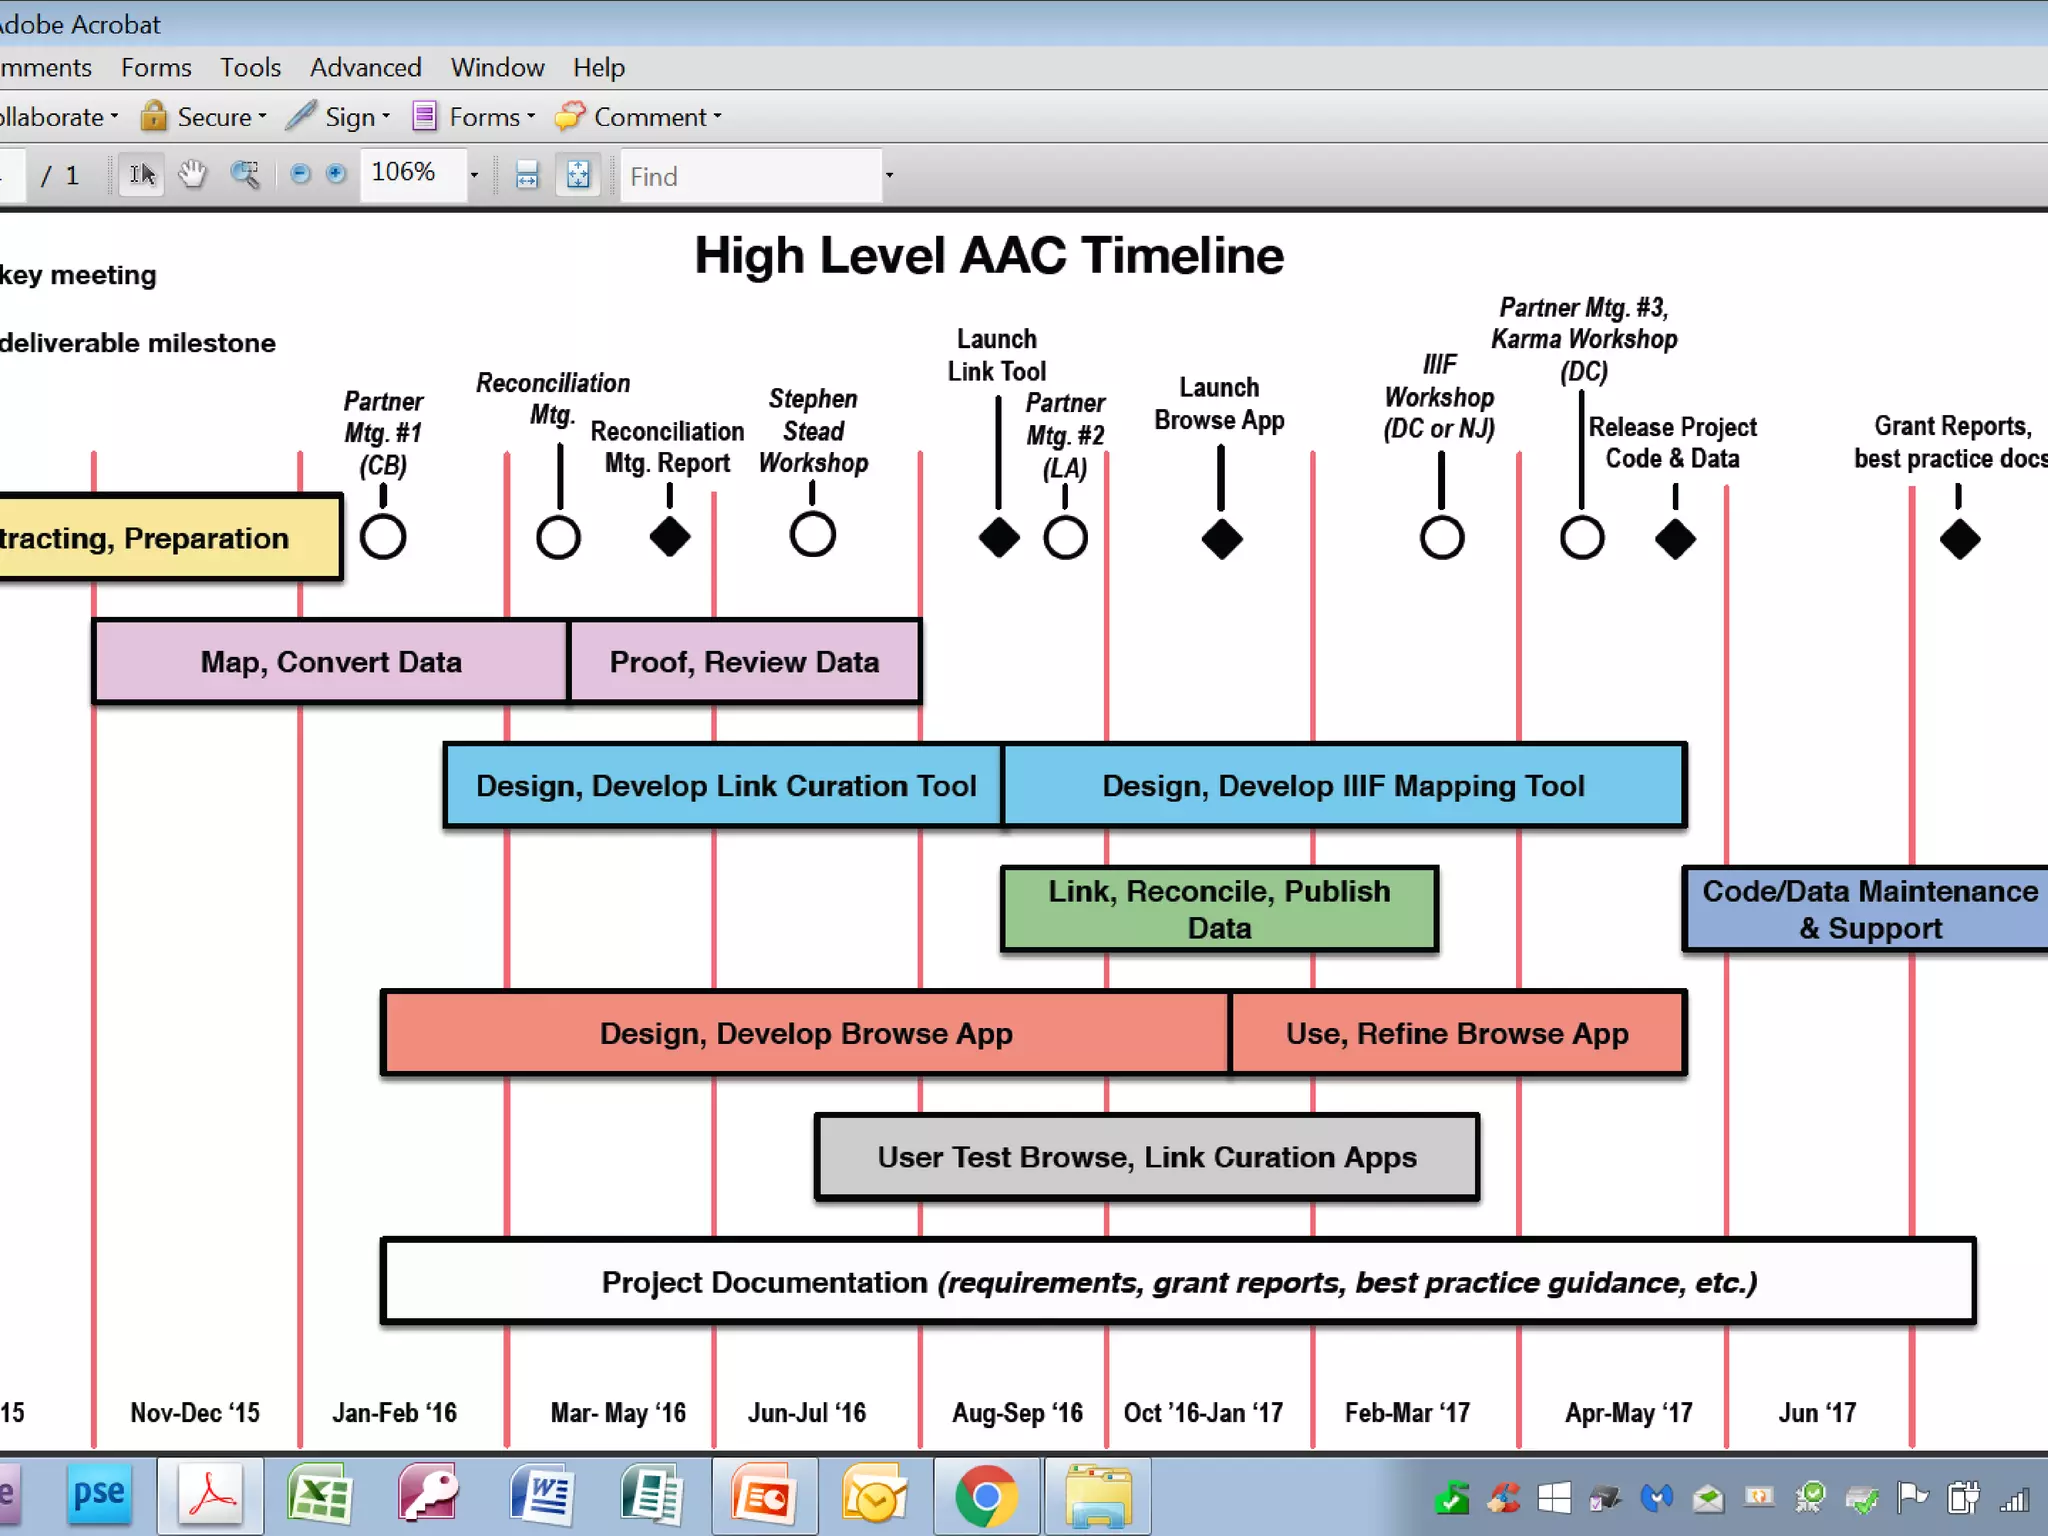Select the text Select tool
Screen dimensions: 2048x1536
point(142,175)
